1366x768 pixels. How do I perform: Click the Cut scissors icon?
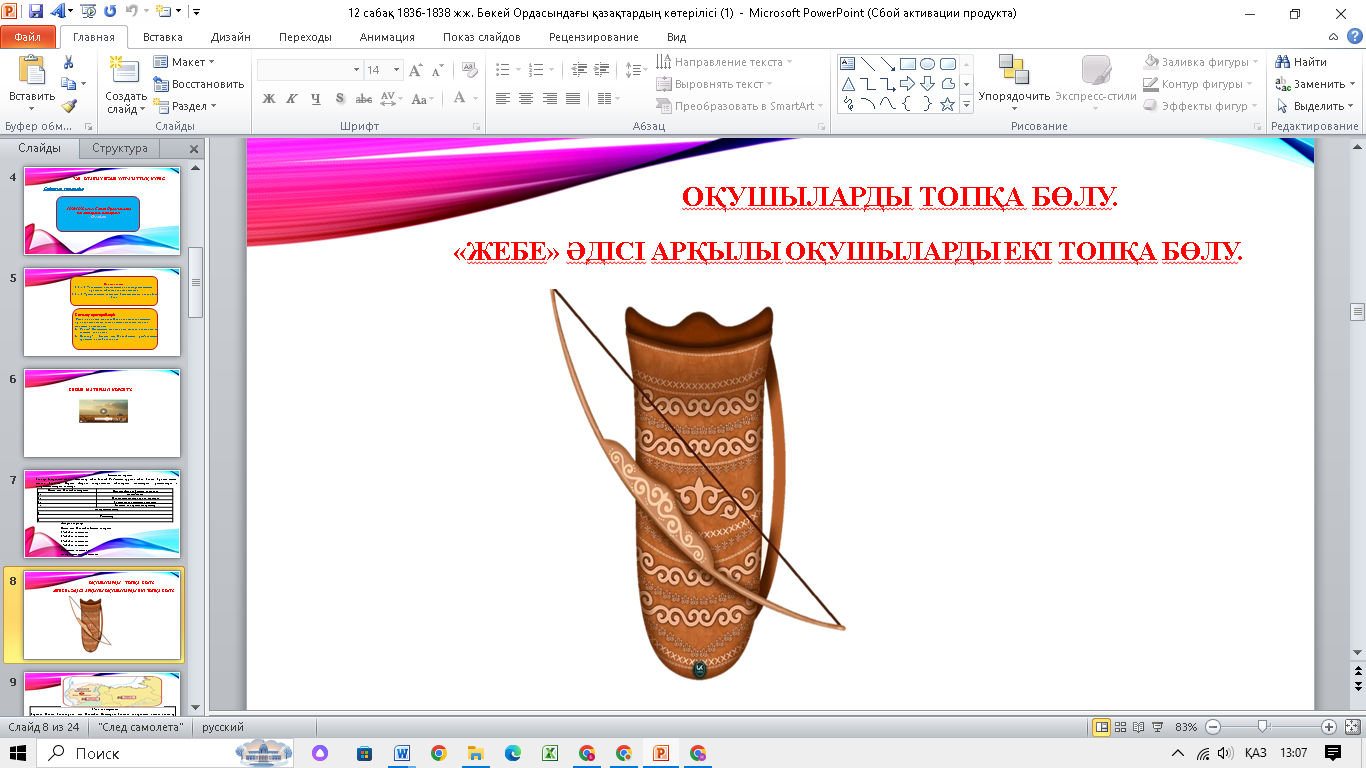69,62
